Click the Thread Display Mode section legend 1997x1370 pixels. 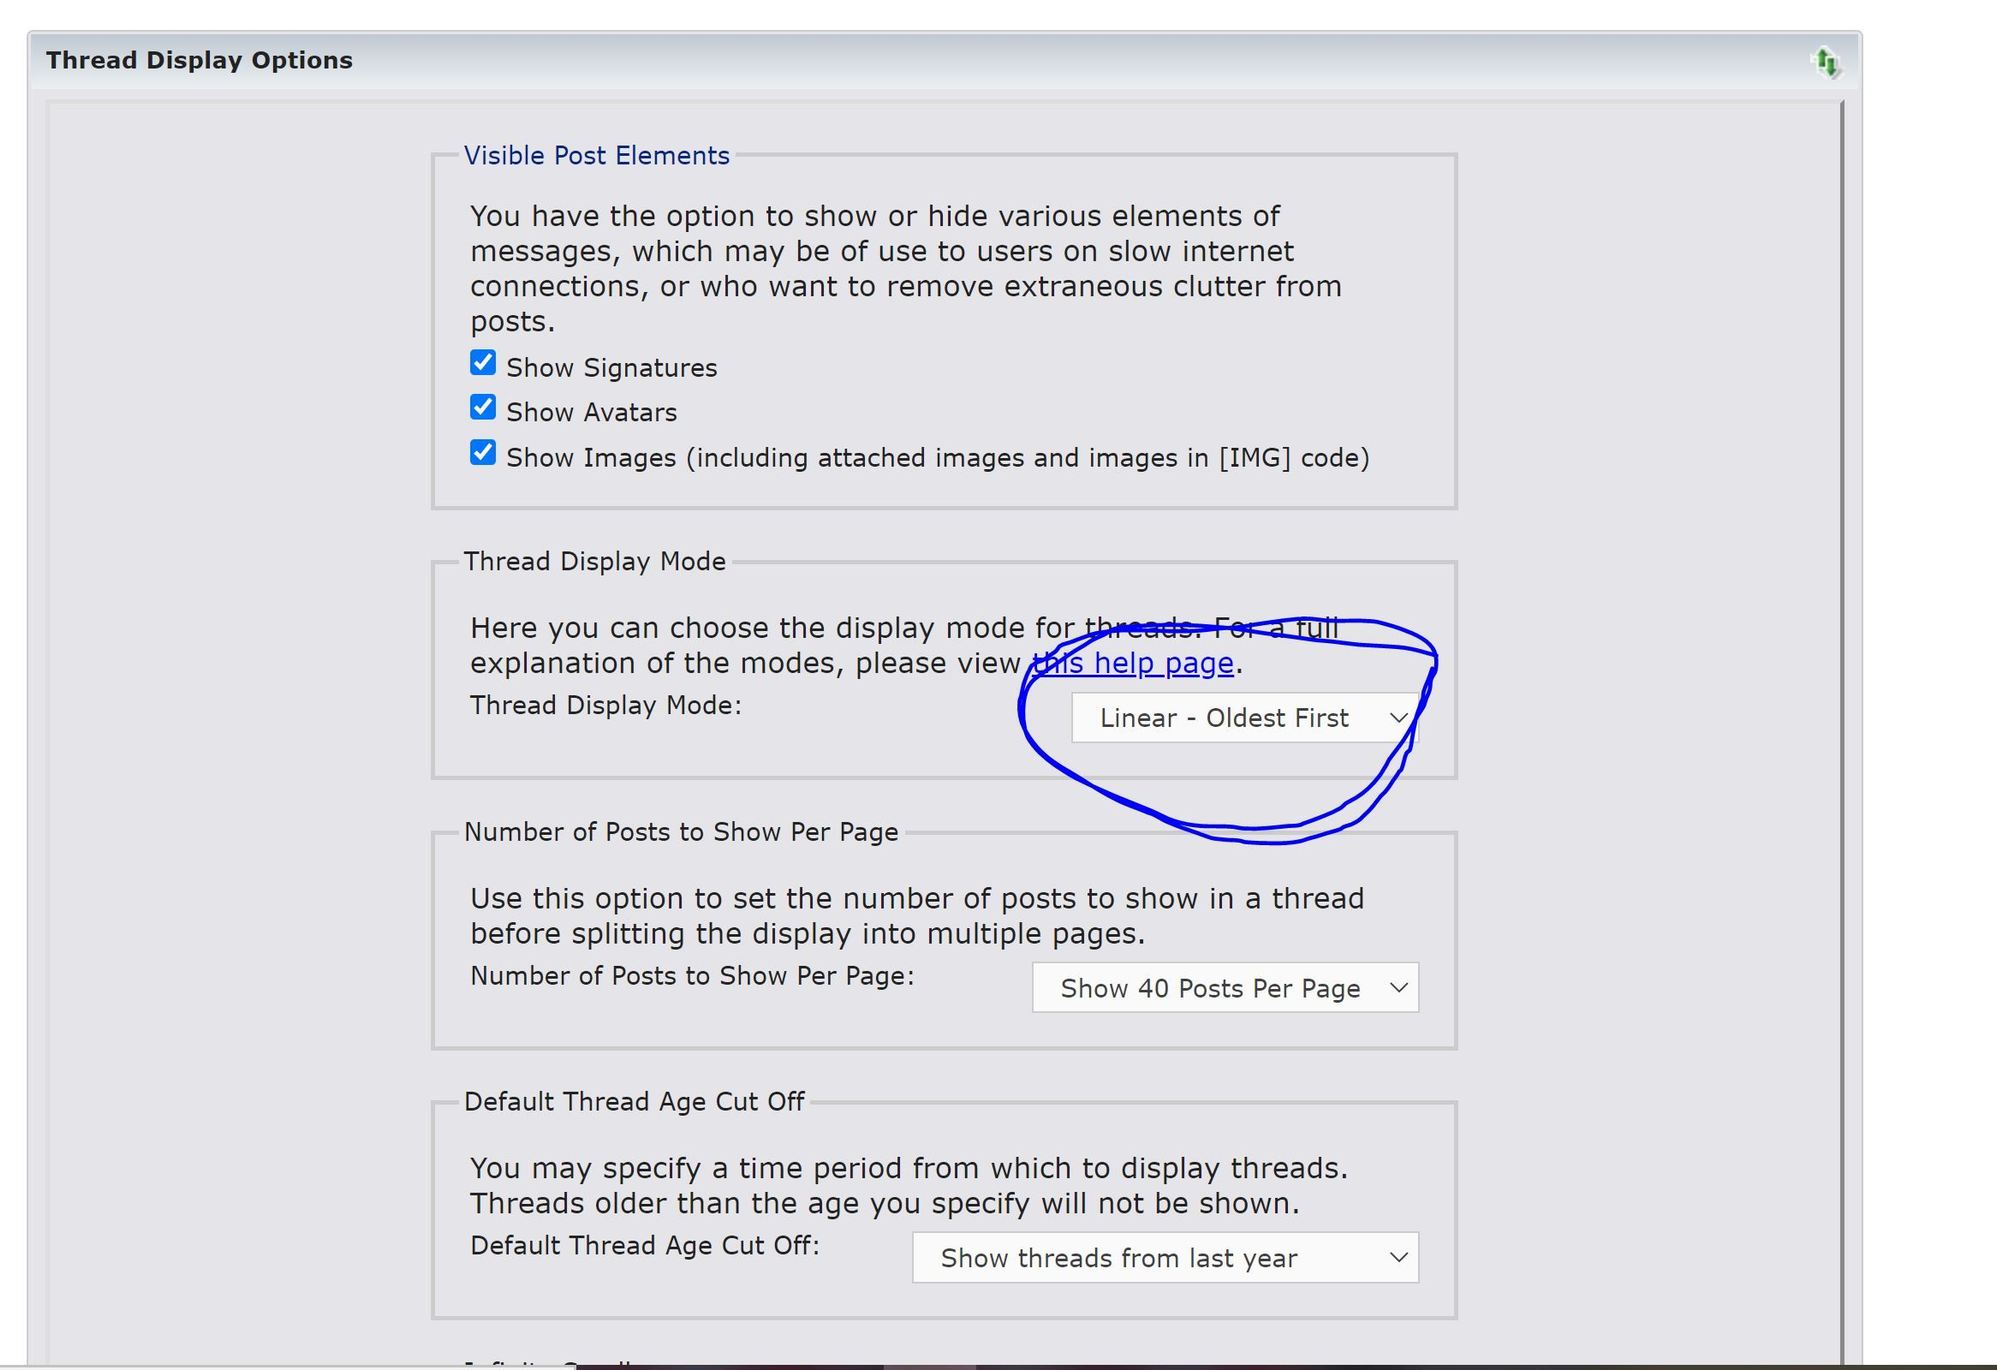click(594, 562)
